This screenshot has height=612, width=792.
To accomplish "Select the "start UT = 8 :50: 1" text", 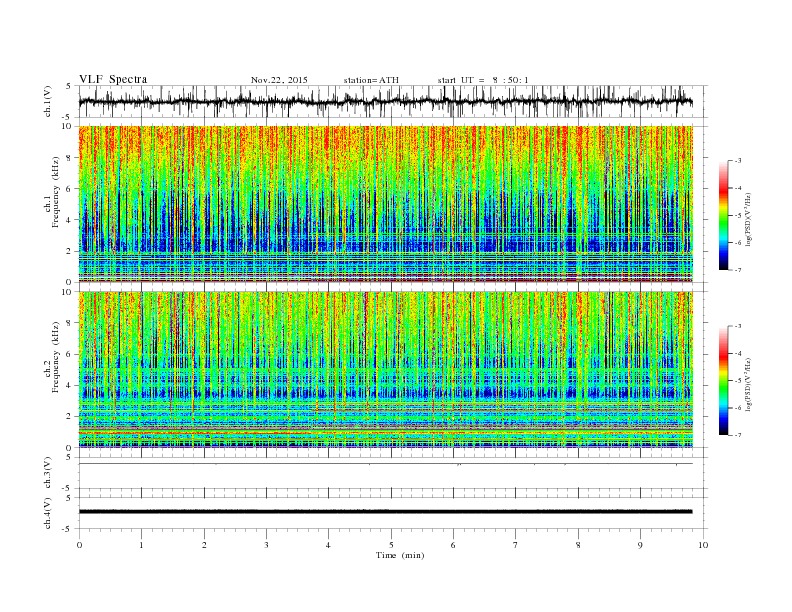I will [x=483, y=80].
